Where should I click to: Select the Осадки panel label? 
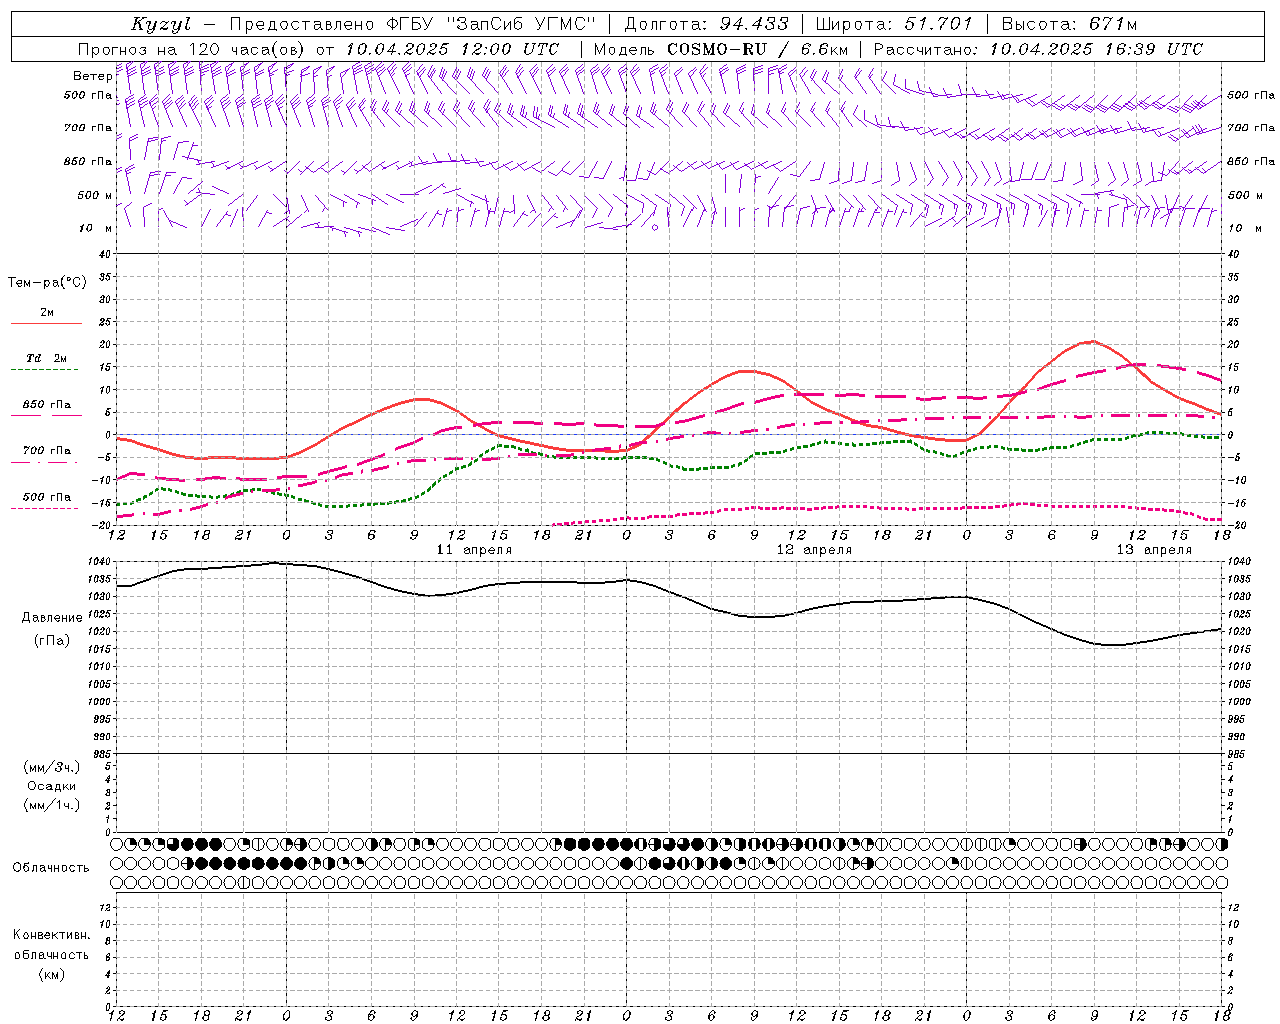52,786
